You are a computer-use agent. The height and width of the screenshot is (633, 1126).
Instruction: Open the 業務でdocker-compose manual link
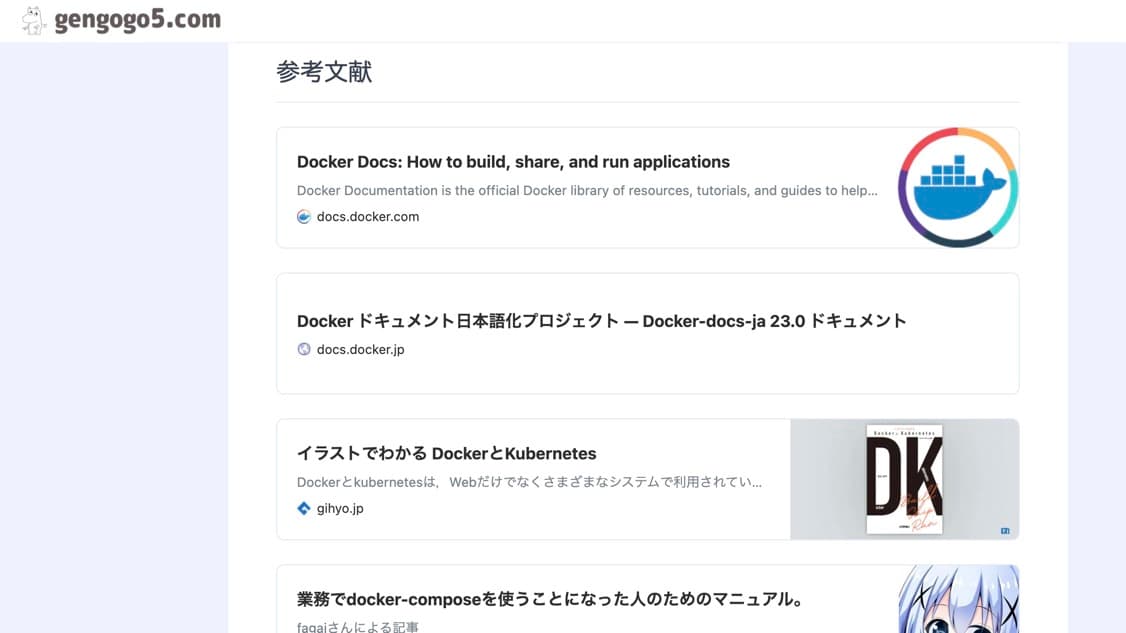pos(552,599)
